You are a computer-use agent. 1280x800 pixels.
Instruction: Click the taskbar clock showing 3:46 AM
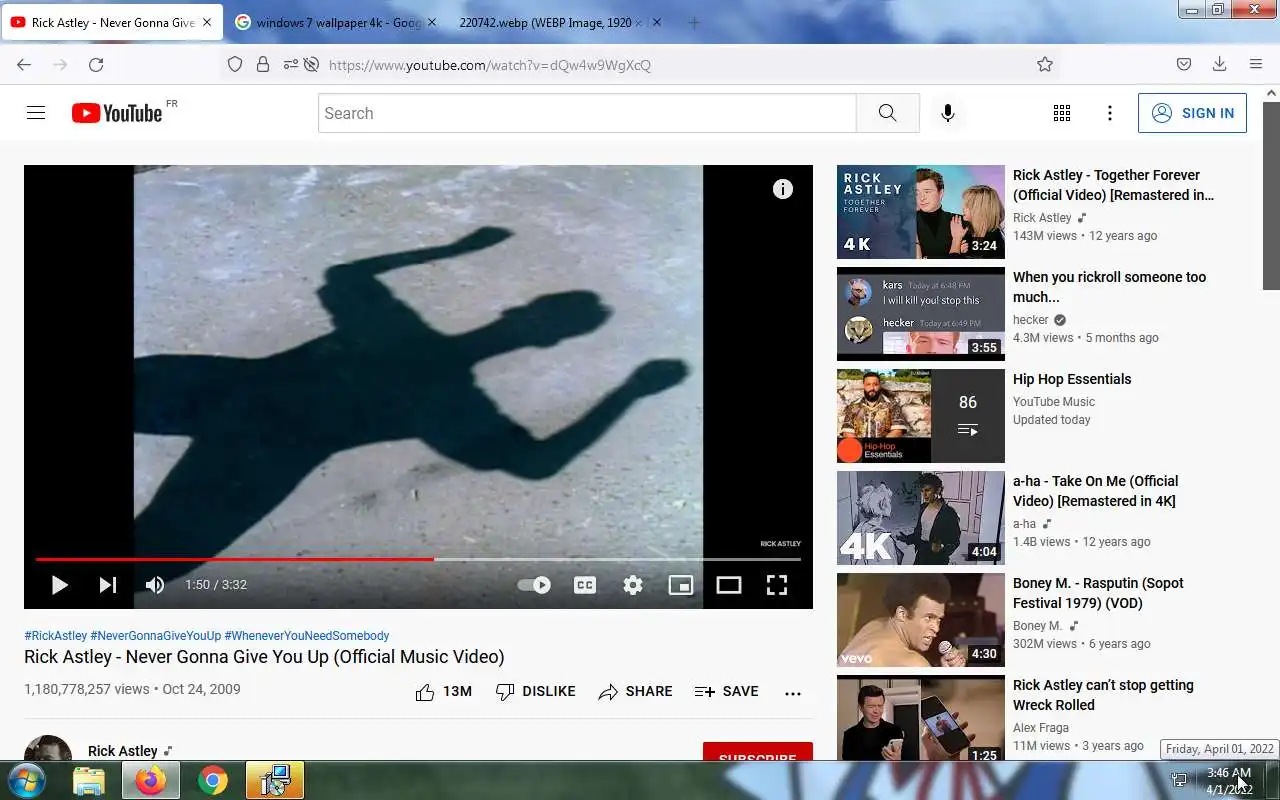click(x=1228, y=781)
